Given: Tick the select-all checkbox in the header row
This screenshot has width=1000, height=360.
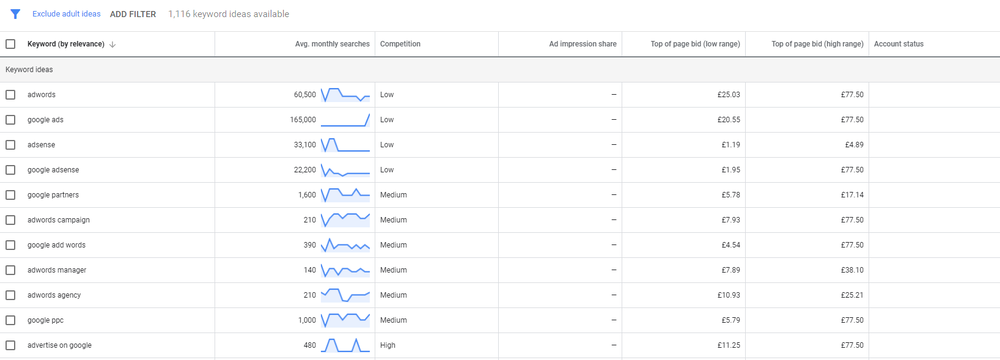Looking at the screenshot, I should pyautogui.click(x=10, y=44).
